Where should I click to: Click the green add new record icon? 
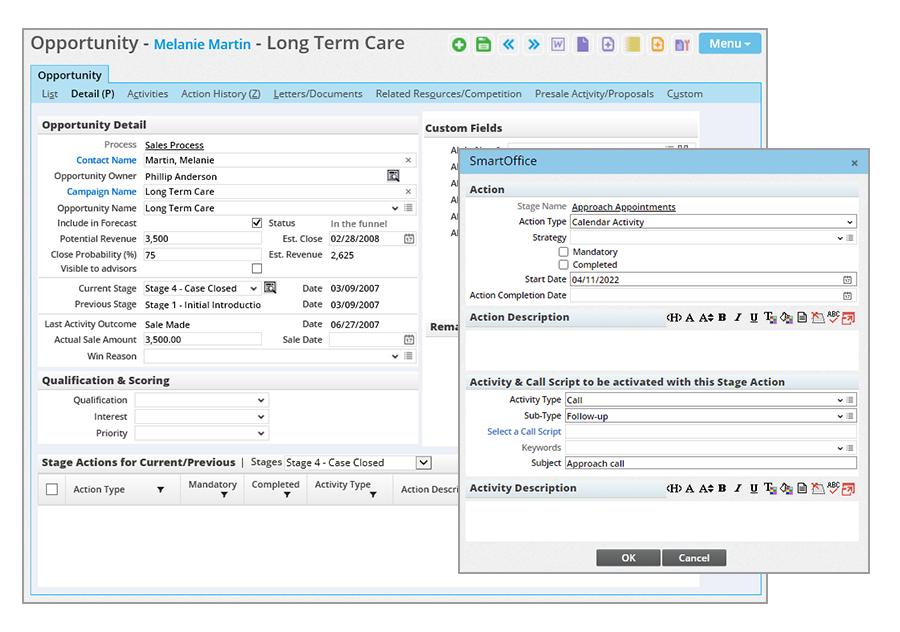(x=459, y=44)
